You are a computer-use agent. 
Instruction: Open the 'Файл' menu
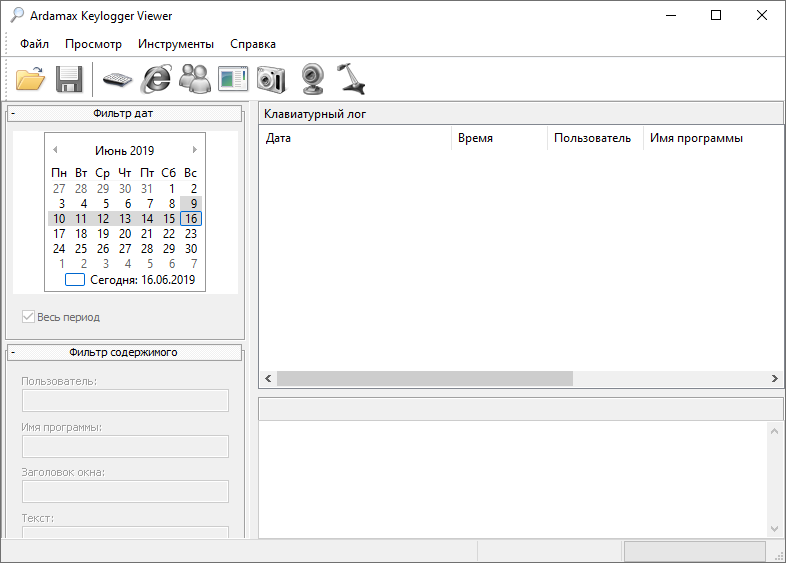coord(34,44)
